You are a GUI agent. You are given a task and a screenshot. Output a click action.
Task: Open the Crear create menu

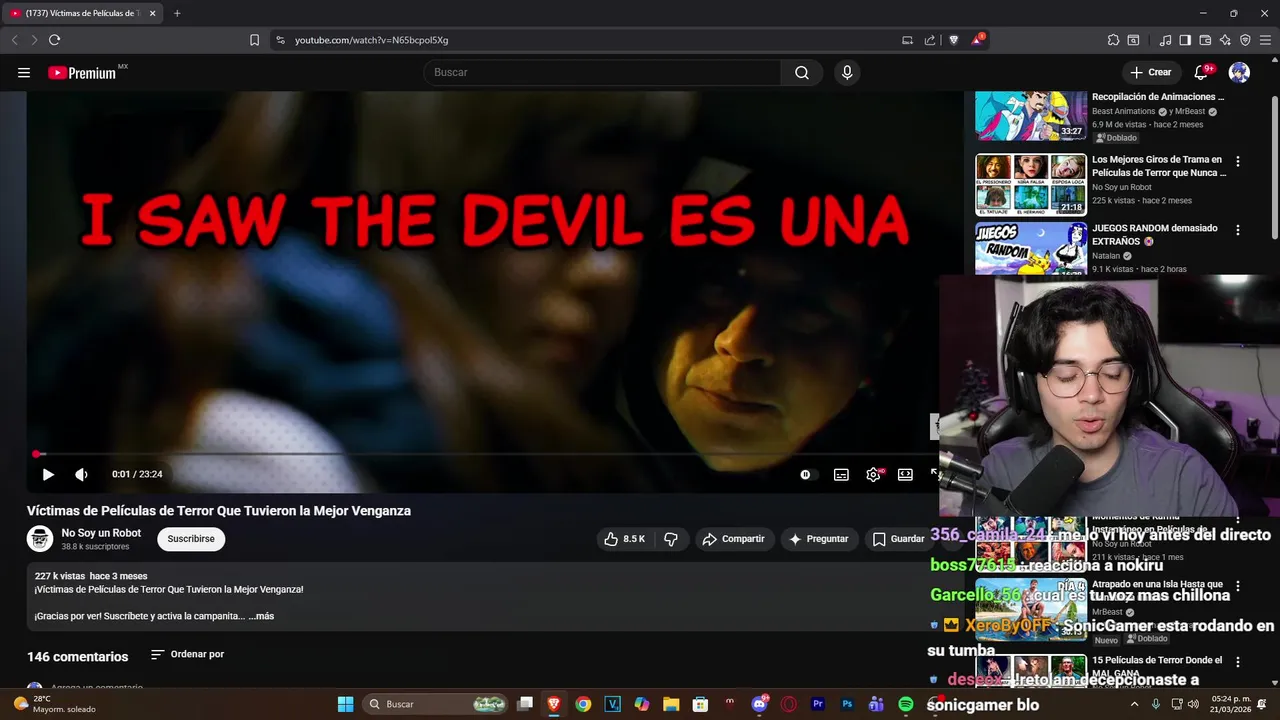point(1151,72)
